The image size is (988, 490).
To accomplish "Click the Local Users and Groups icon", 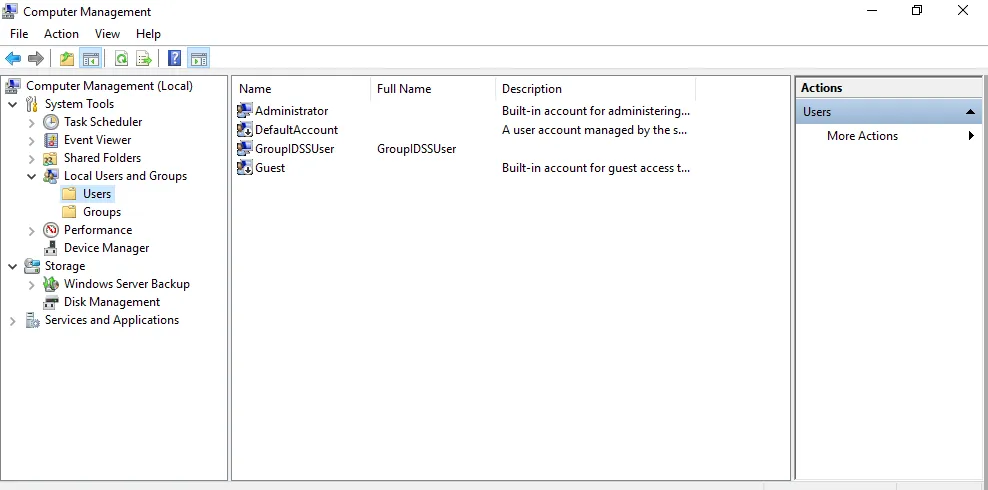I will point(51,176).
